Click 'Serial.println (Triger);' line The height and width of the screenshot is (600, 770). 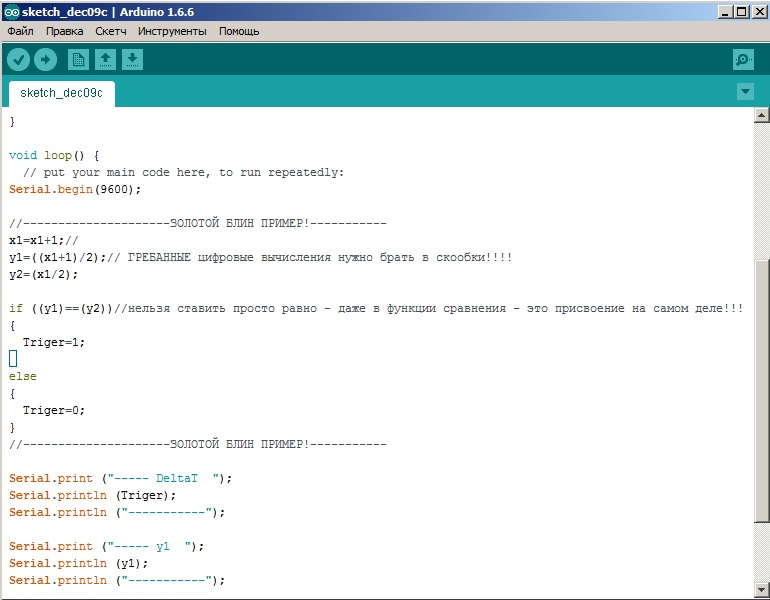[x=92, y=495]
